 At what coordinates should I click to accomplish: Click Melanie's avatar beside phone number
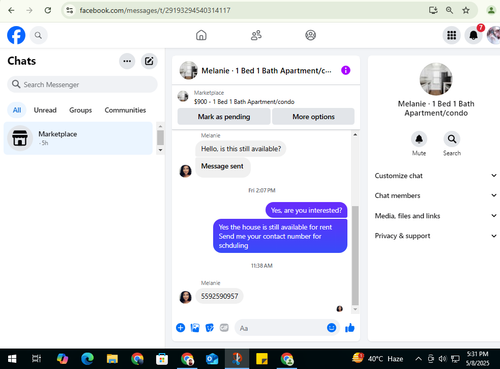[x=185, y=297]
